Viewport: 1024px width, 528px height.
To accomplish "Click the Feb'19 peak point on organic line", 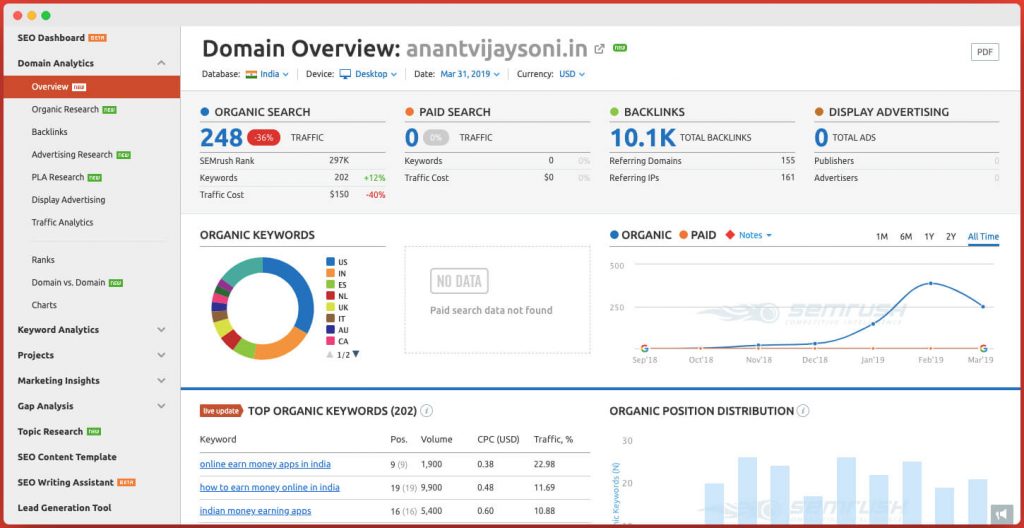I will point(931,283).
